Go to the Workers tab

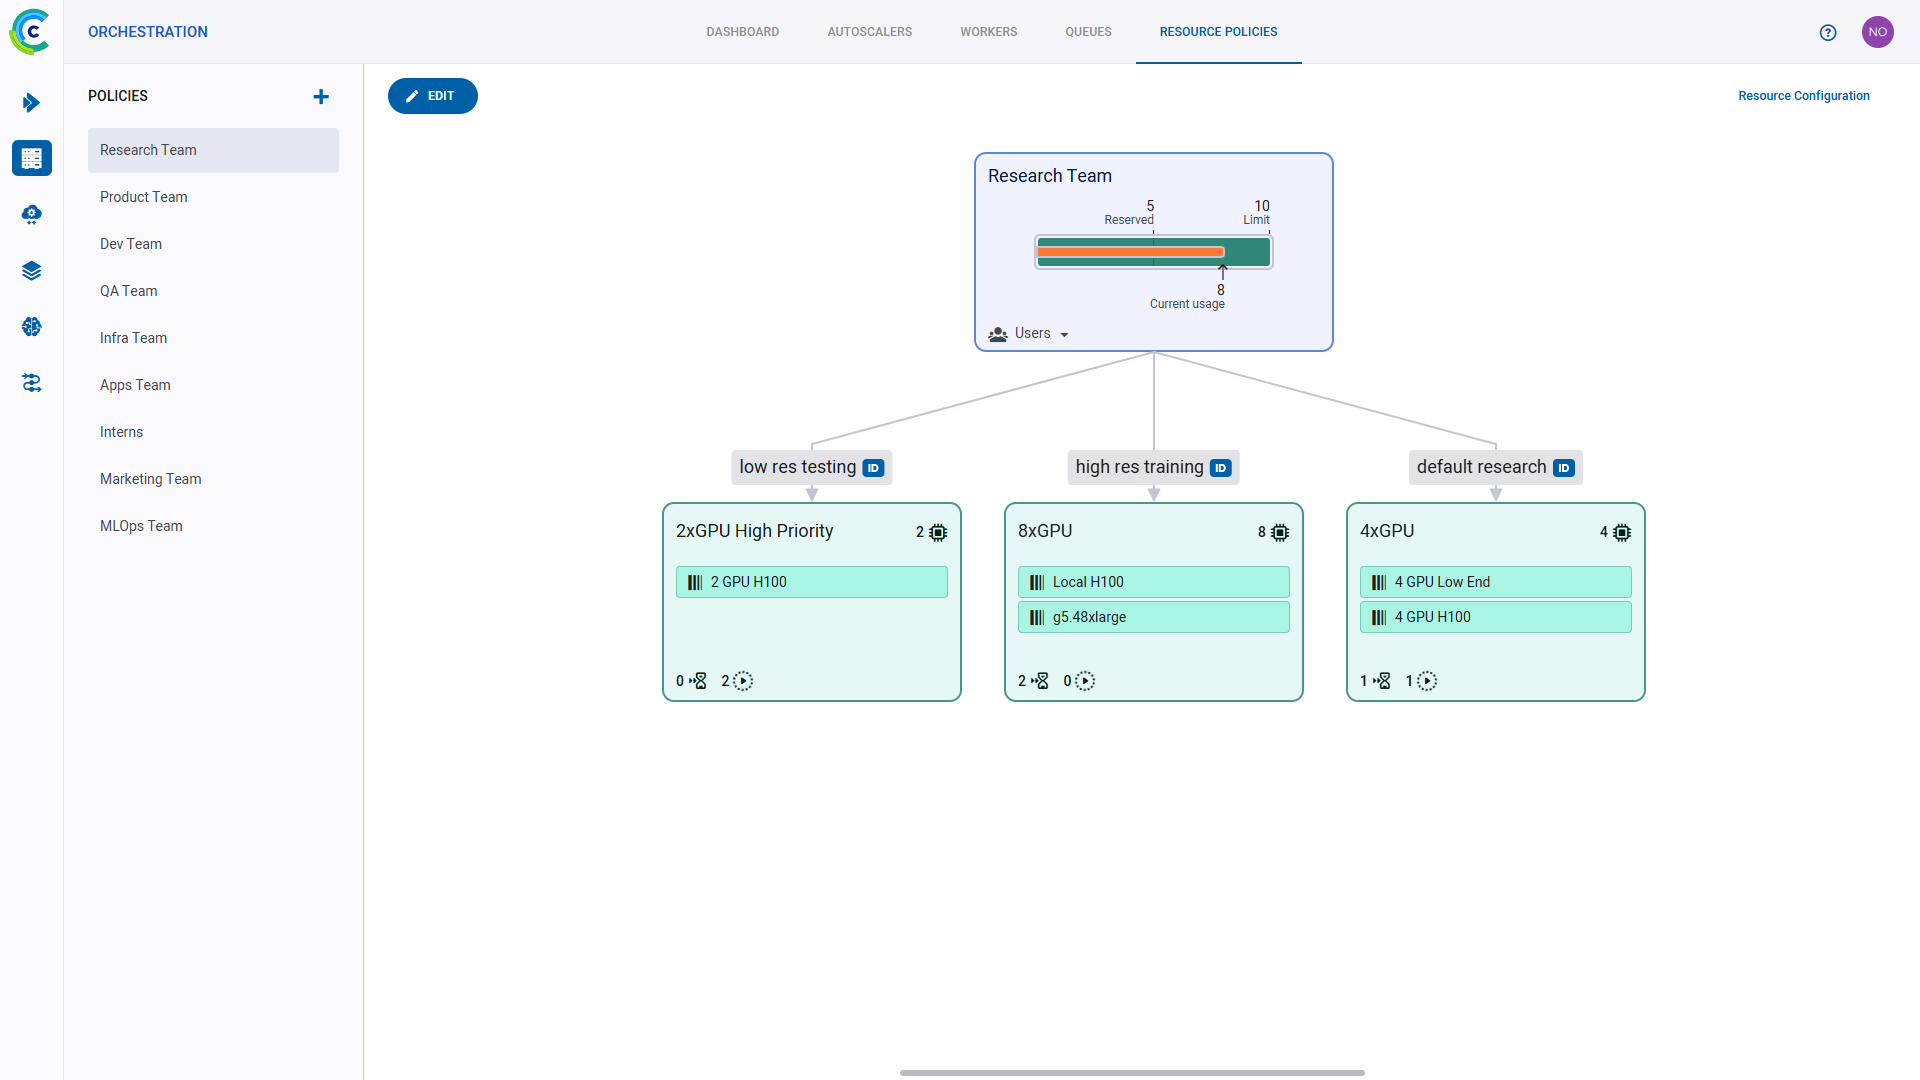[988, 32]
